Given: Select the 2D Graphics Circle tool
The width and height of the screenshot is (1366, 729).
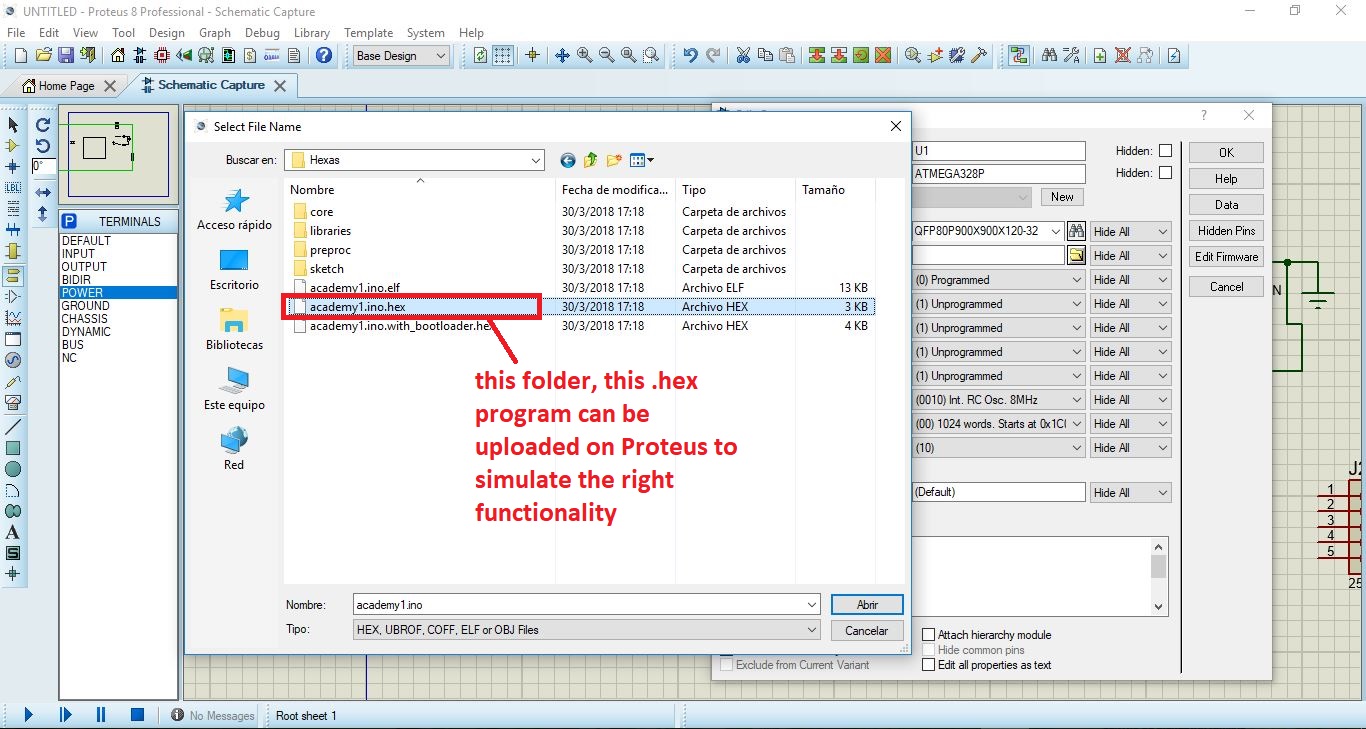Looking at the screenshot, I should (x=13, y=469).
